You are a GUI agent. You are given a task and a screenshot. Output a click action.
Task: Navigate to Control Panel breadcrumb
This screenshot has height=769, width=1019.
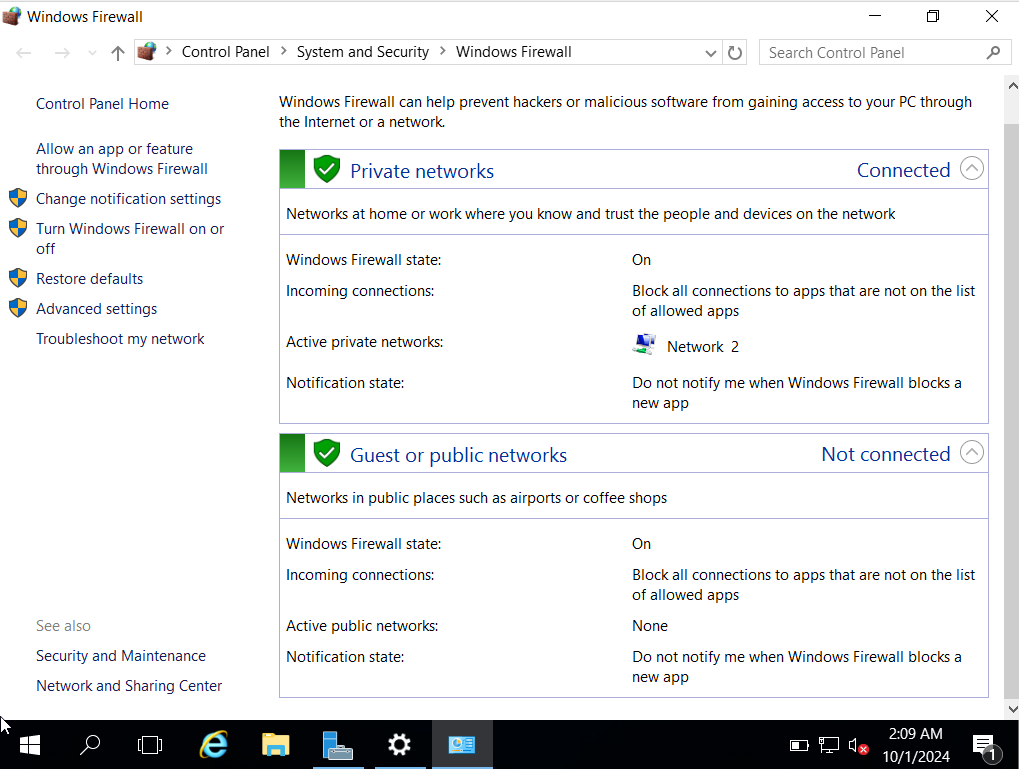[x=226, y=52]
